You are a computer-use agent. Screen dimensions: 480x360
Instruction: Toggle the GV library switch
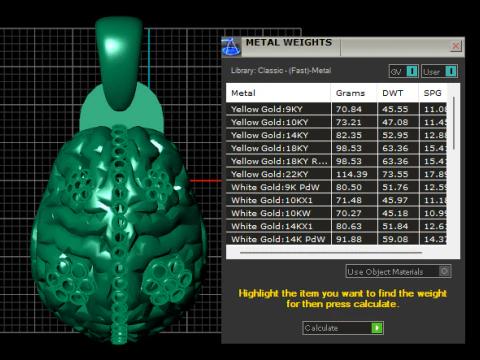tap(404, 71)
